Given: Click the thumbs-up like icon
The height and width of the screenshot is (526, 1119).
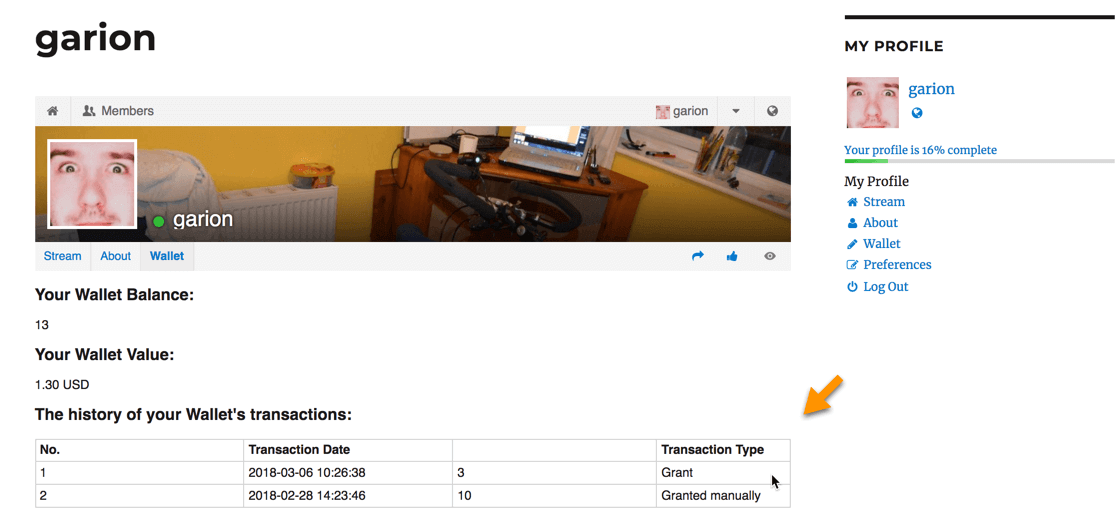Looking at the screenshot, I should (x=732, y=256).
